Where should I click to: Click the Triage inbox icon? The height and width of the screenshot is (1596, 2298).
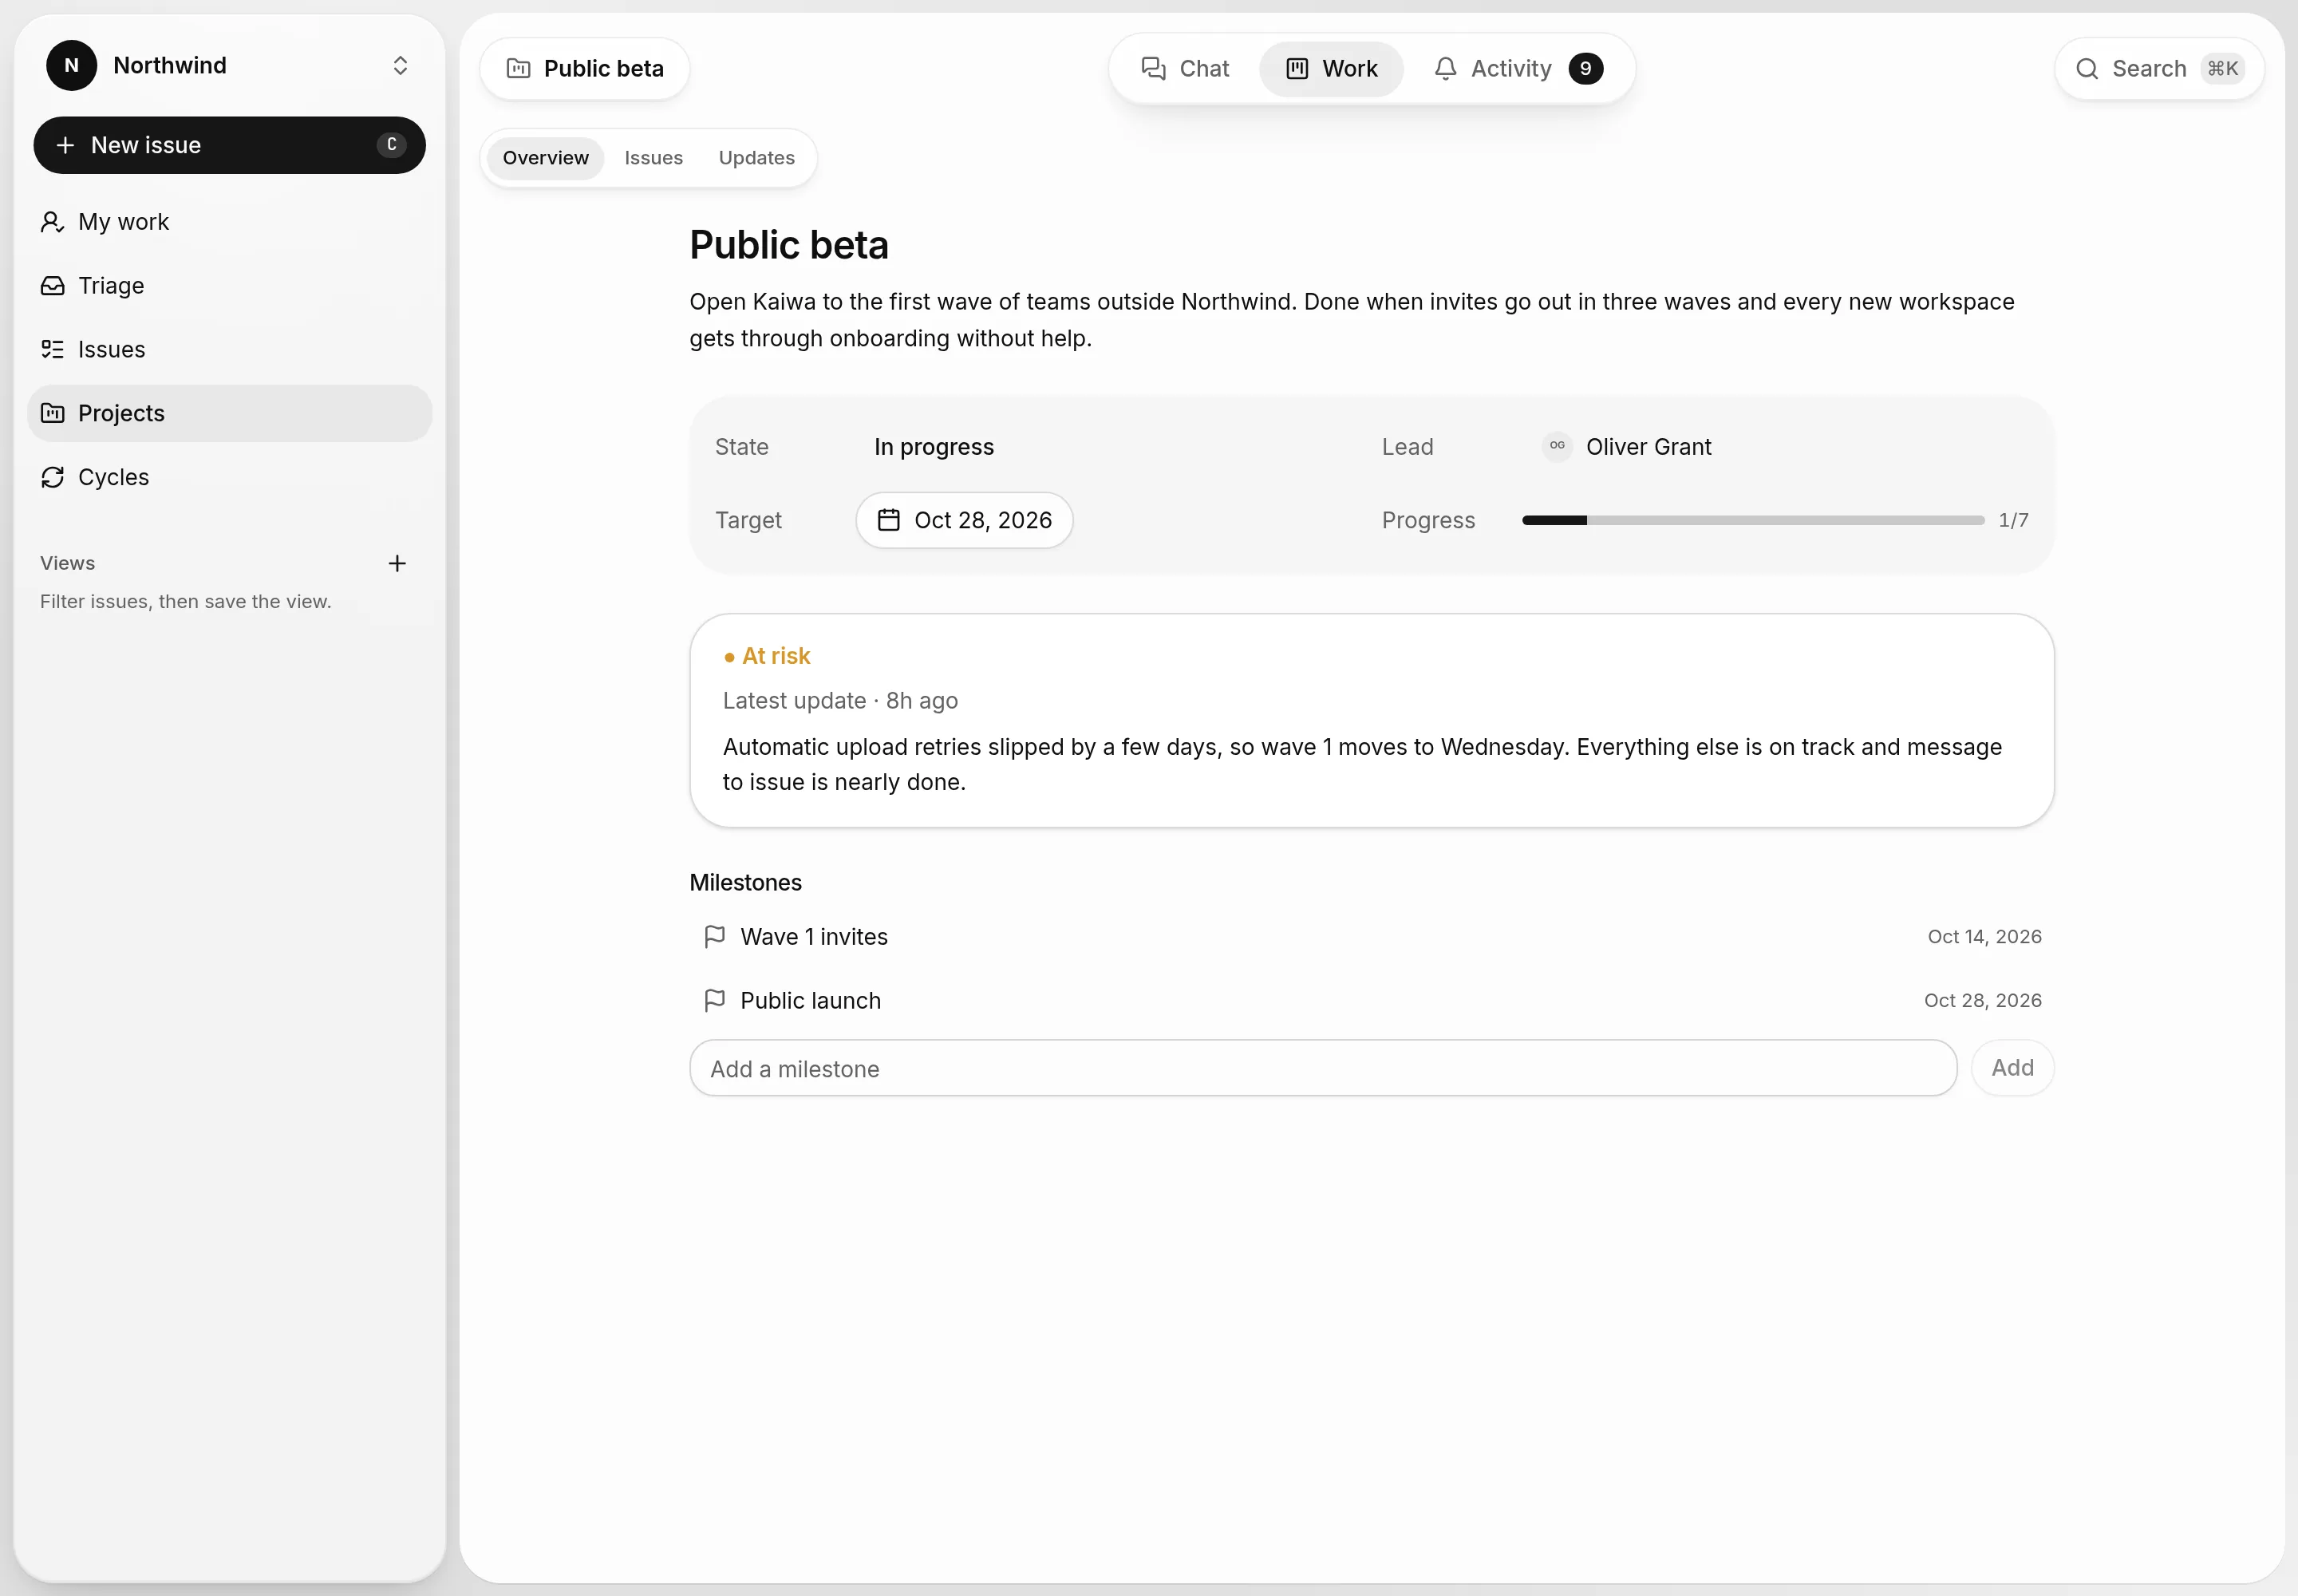[x=53, y=286]
